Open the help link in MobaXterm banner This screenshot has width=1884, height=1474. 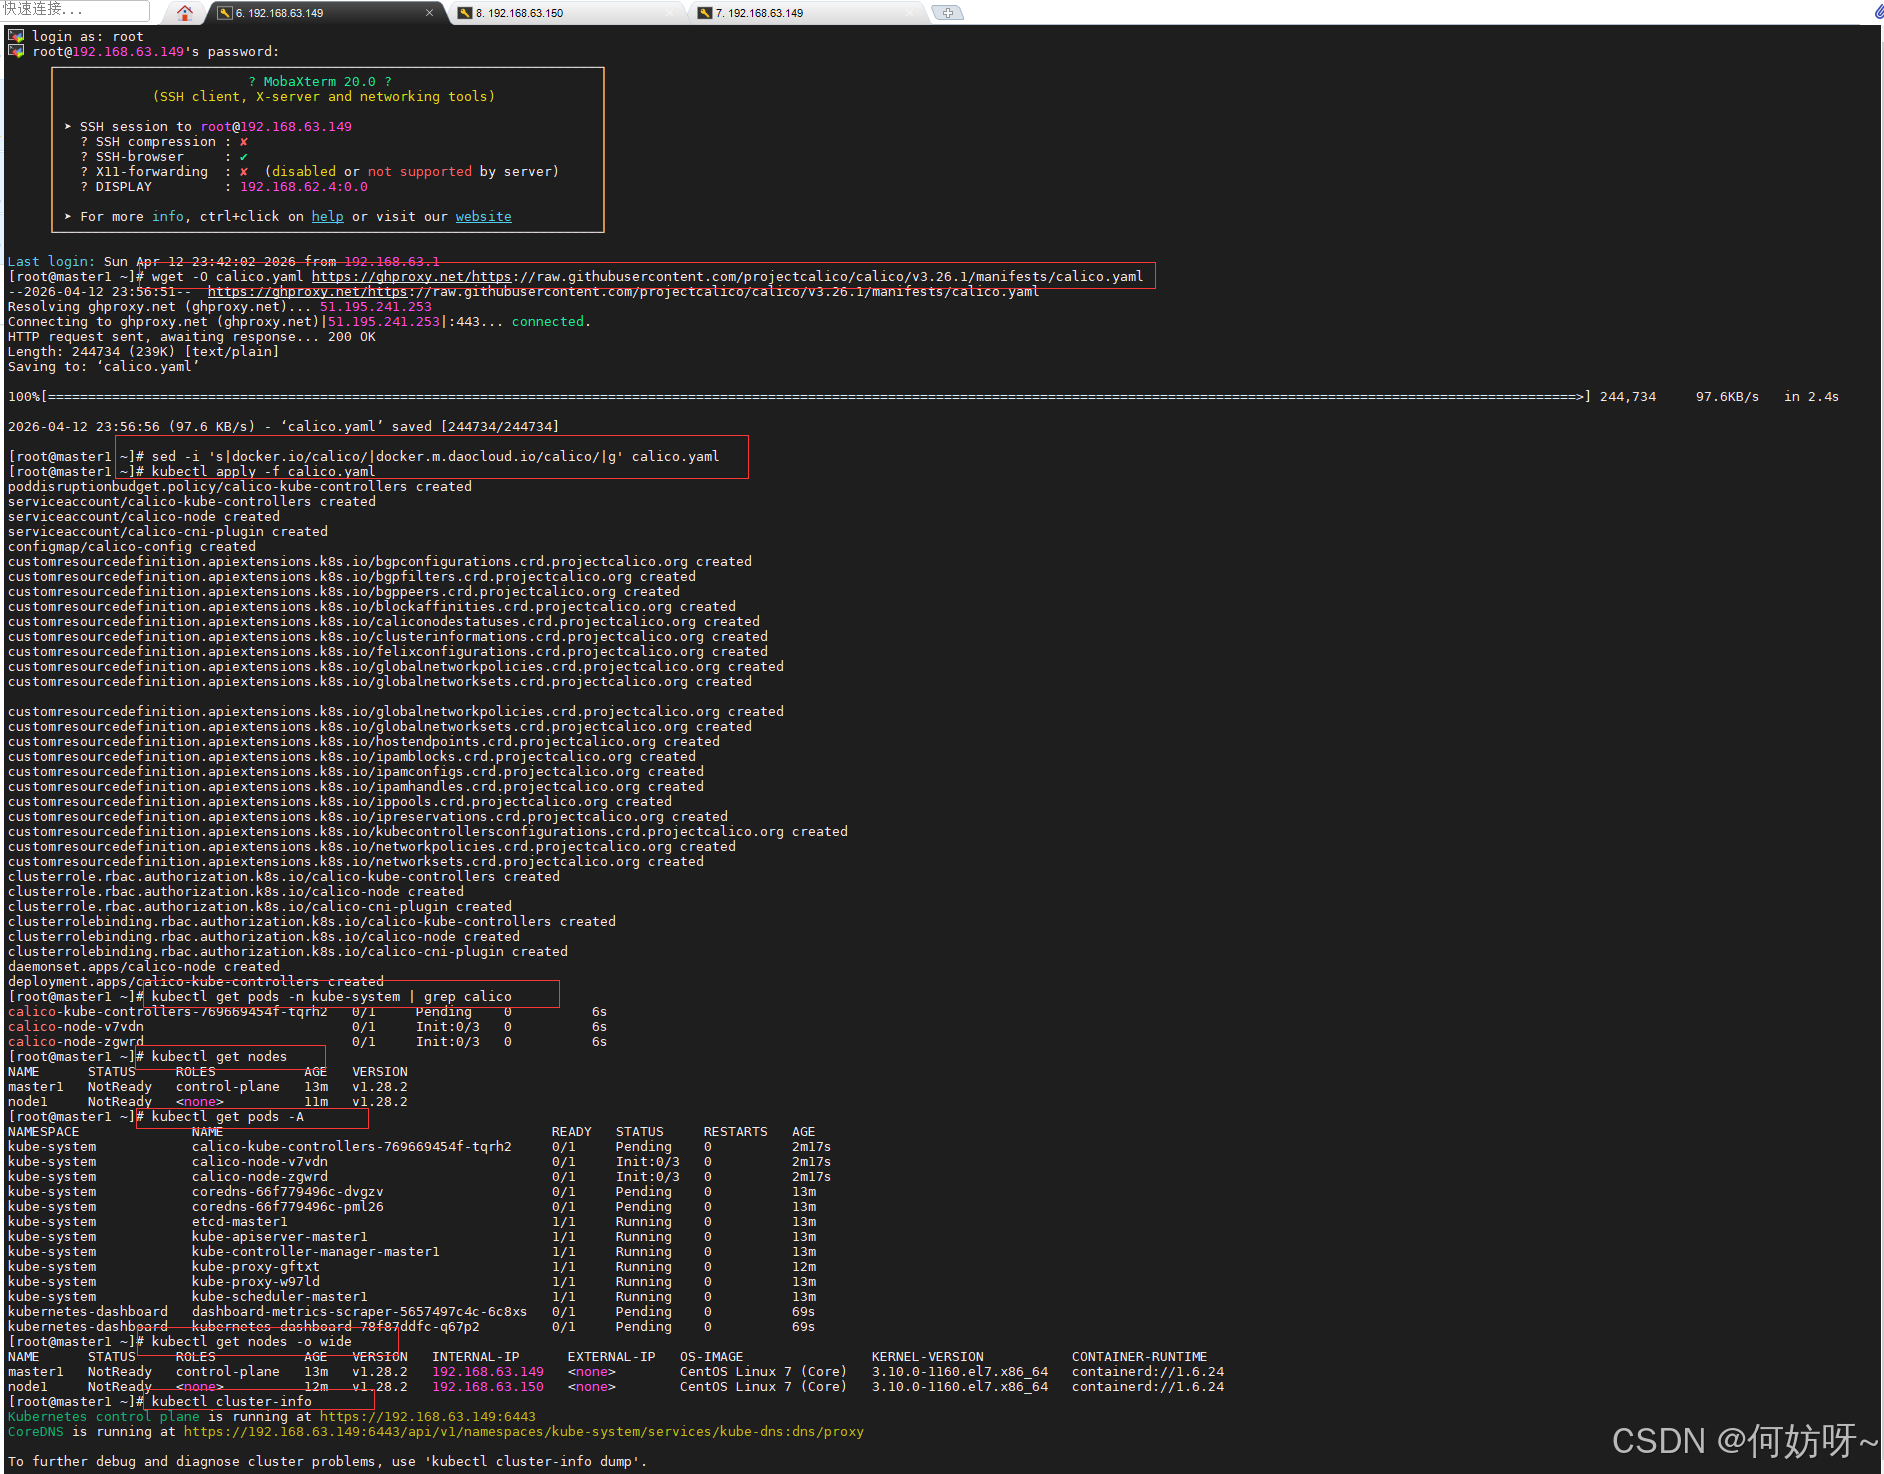point(327,217)
